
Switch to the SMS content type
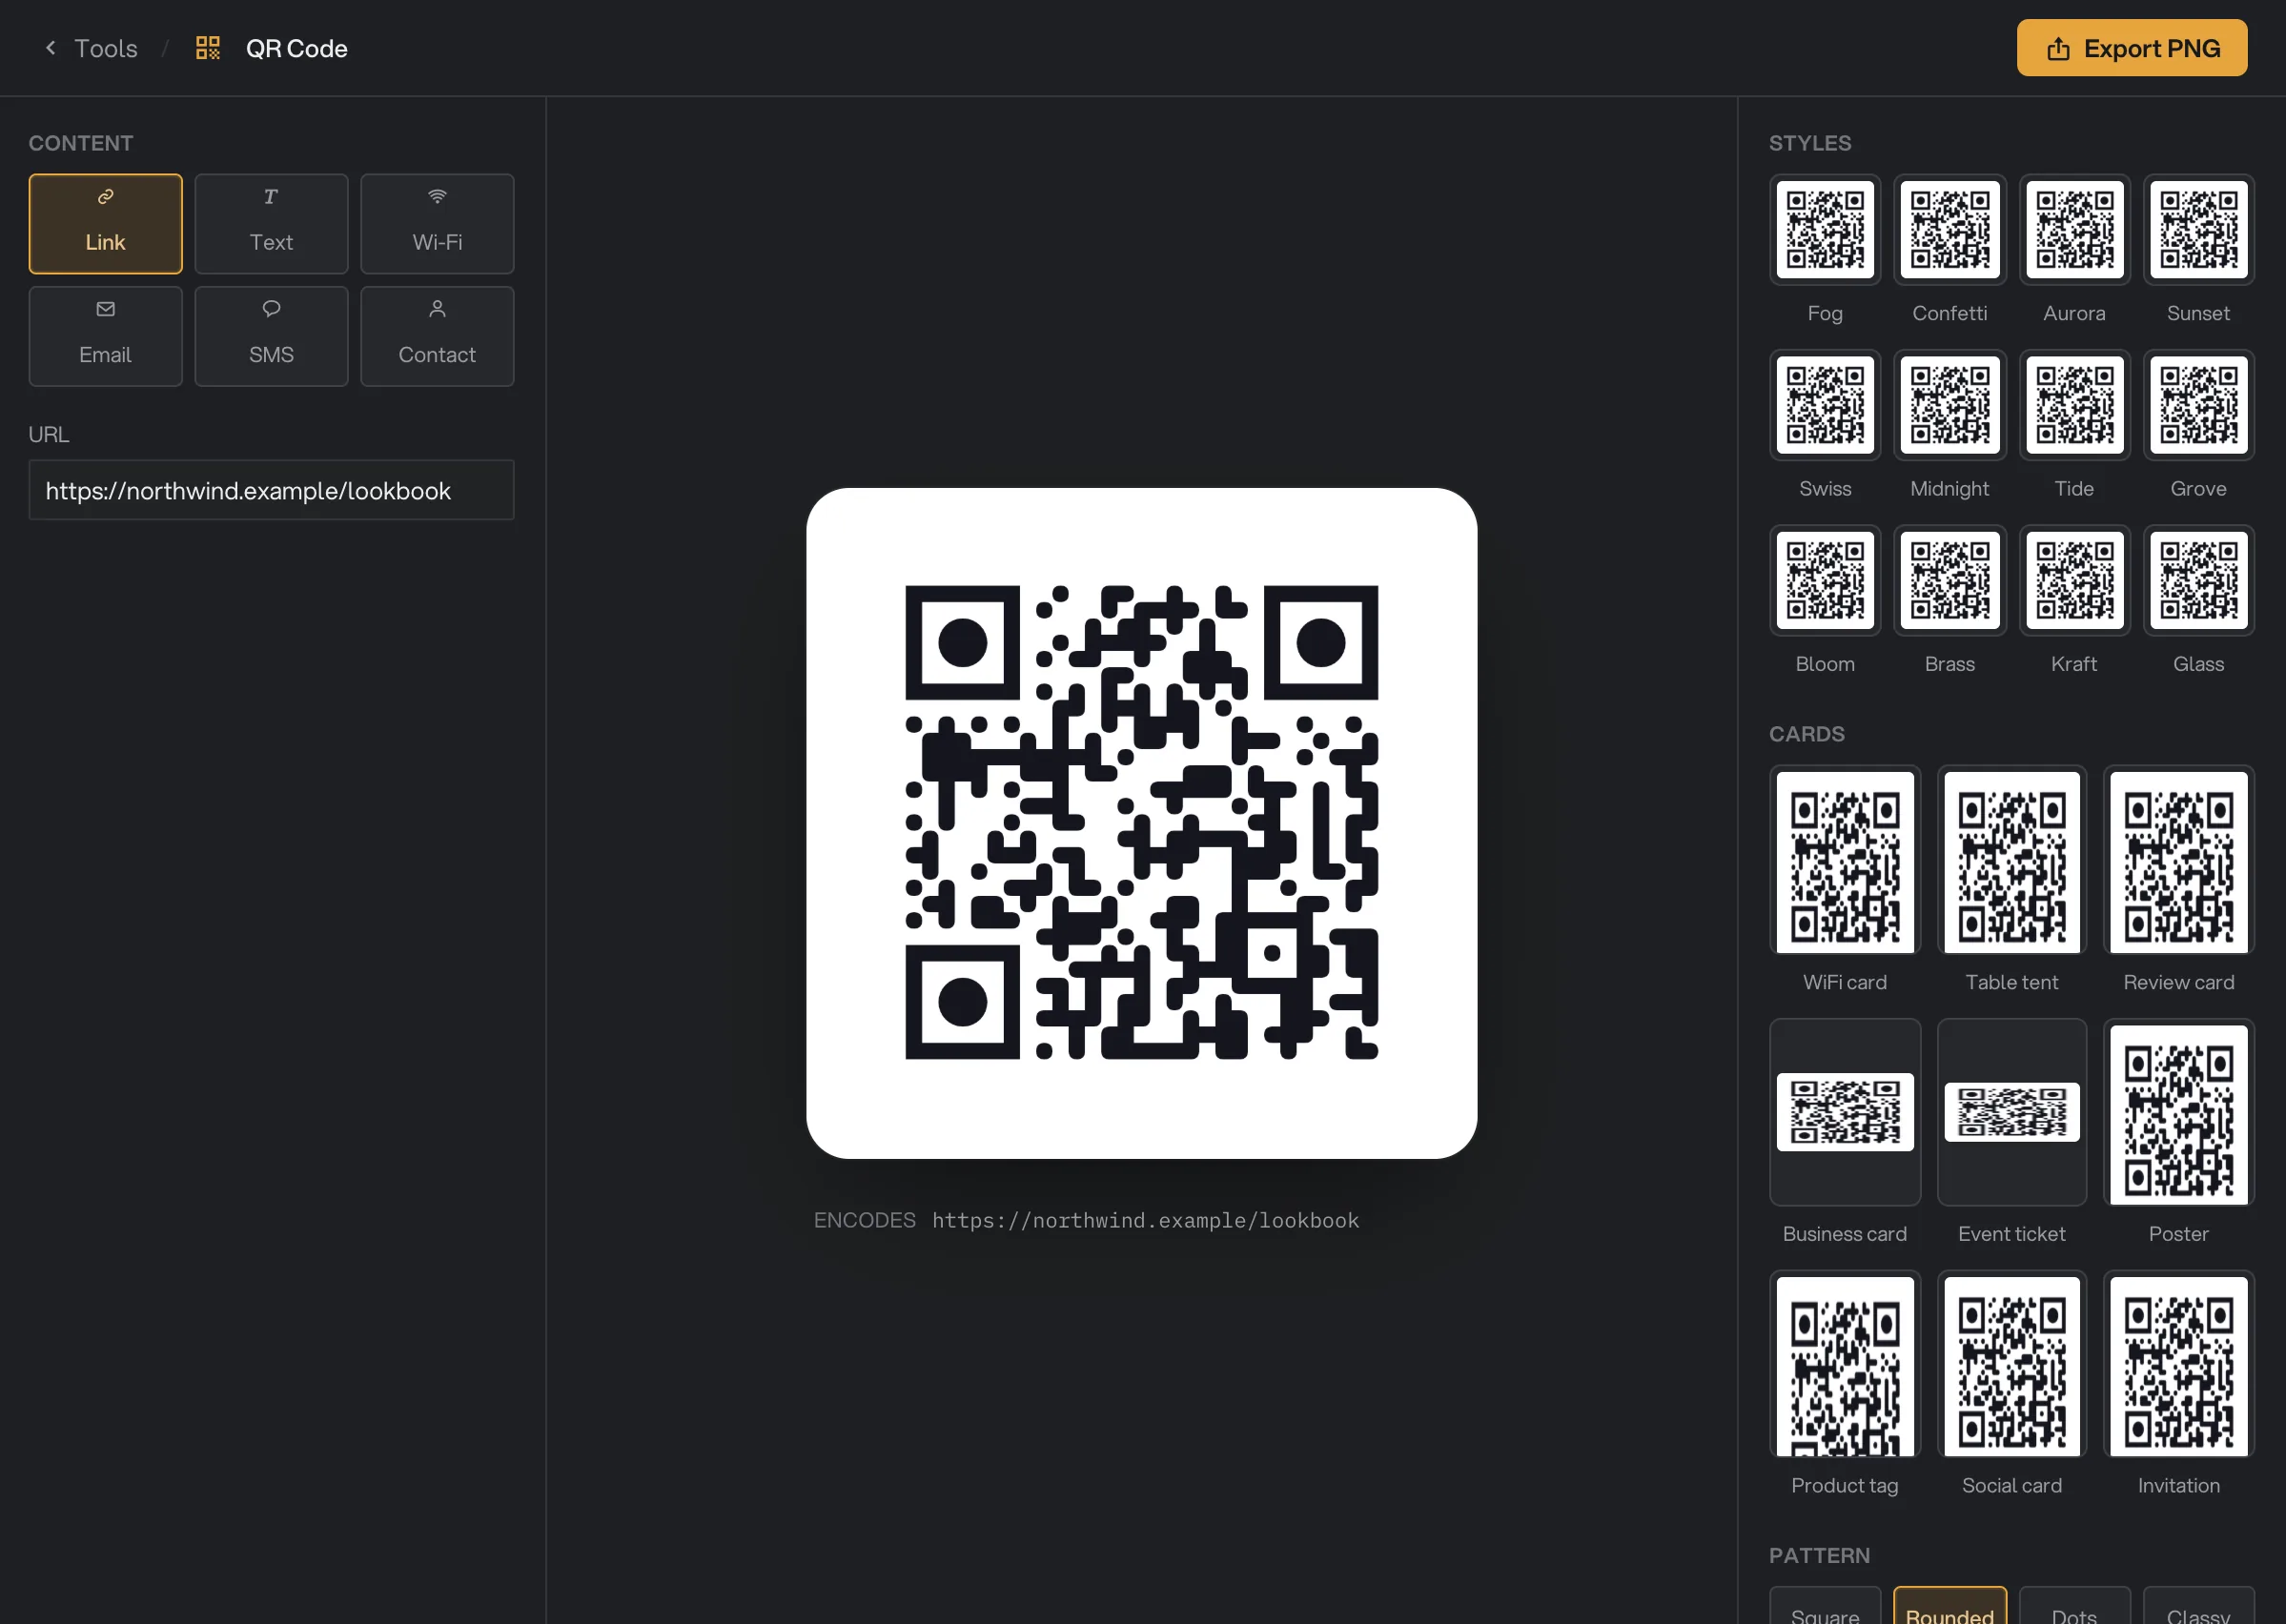271,336
